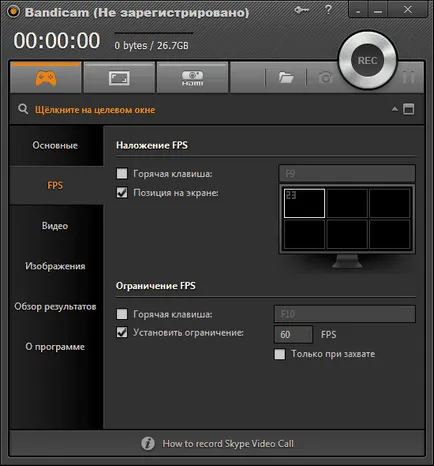Open the How to record Skype Video Call link
434x466 pixels.
pos(228,444)
